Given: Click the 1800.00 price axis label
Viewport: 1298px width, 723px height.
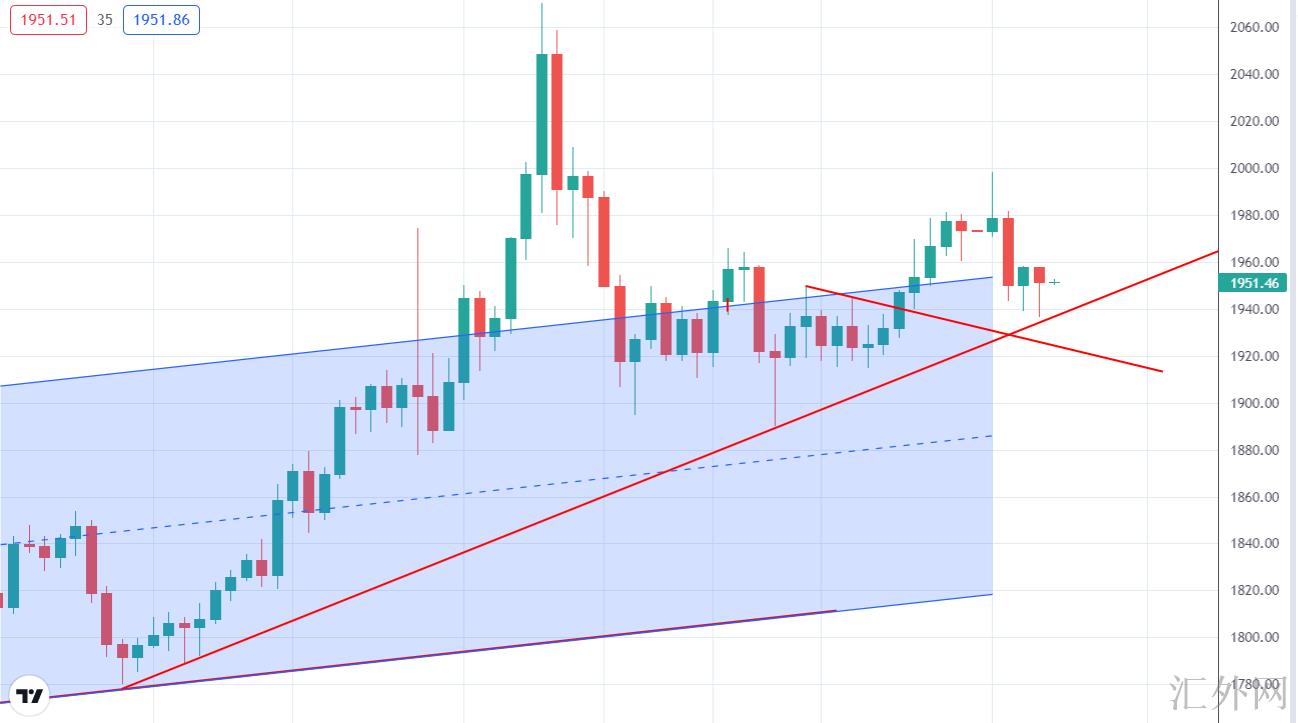Looking at the screenshot, I should [x=1254, y=637].
